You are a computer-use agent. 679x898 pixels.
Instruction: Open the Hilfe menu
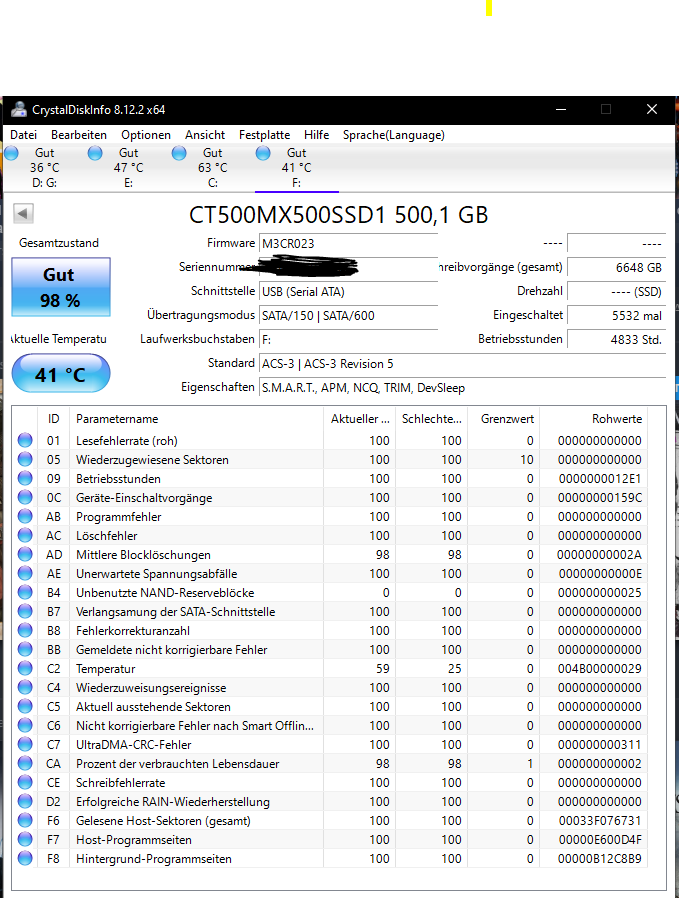[317, 135]
